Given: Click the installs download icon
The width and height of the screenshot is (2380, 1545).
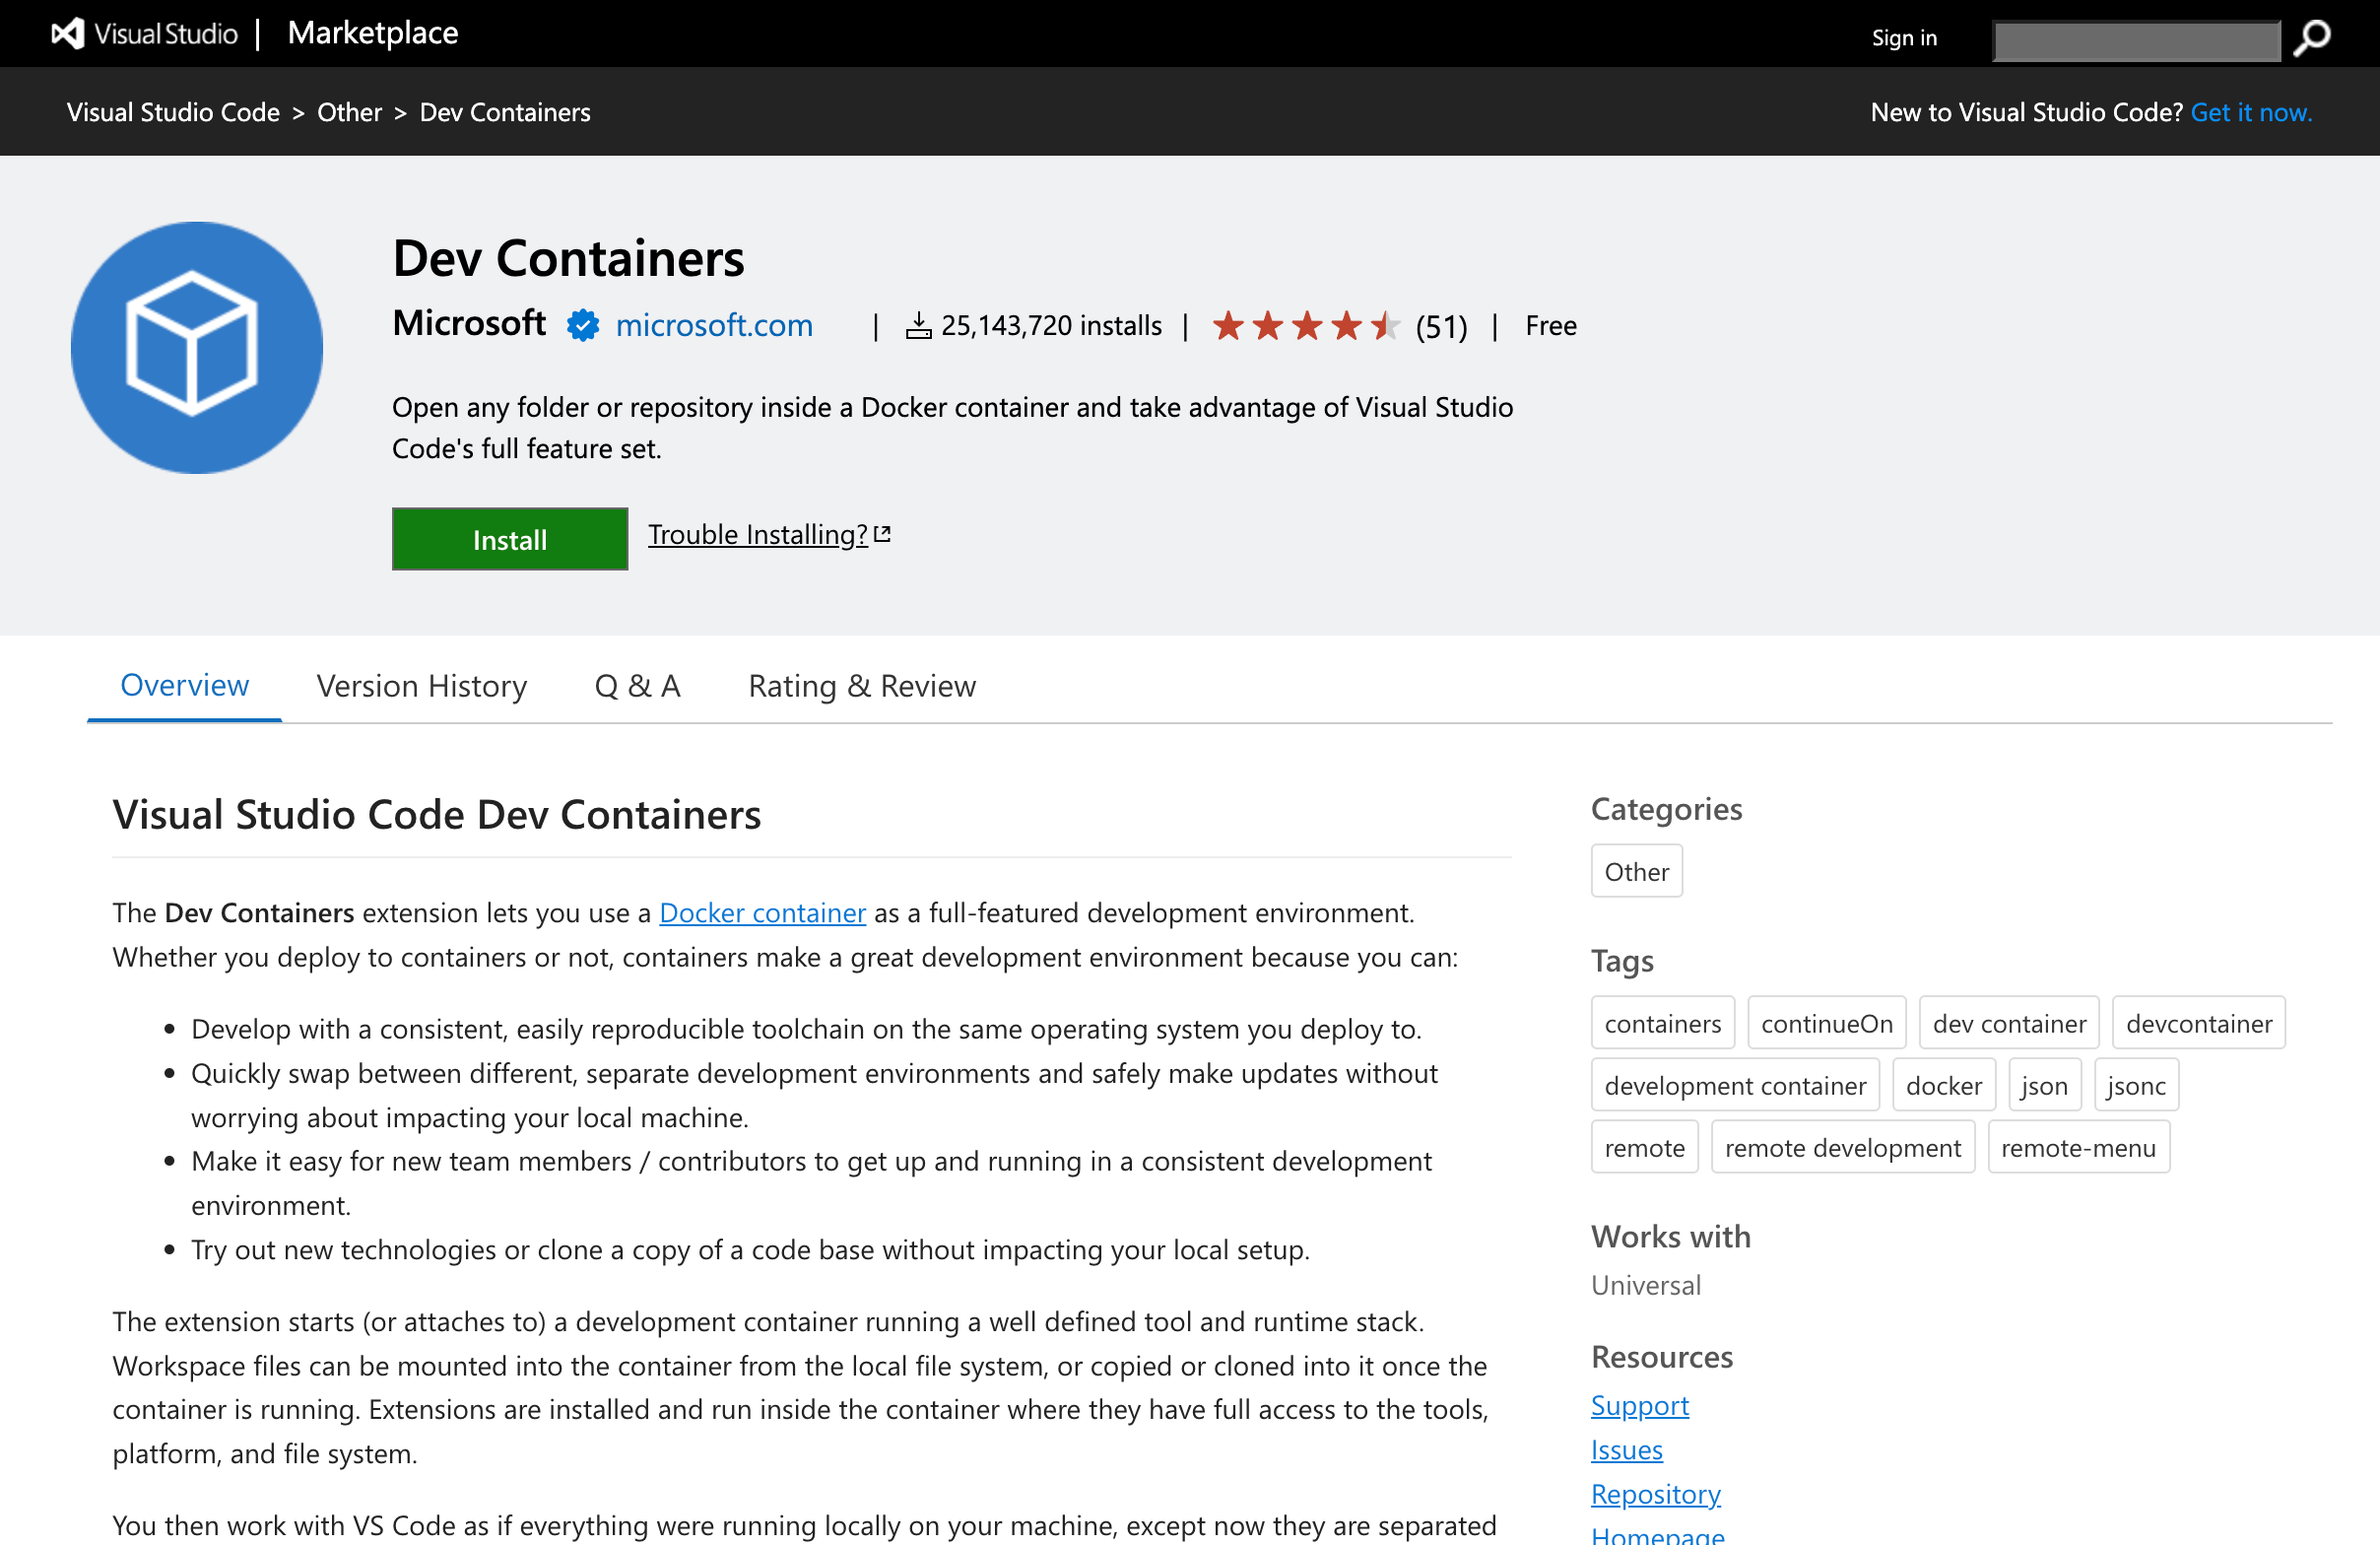Looking at the screenshot, I should 918,326.
